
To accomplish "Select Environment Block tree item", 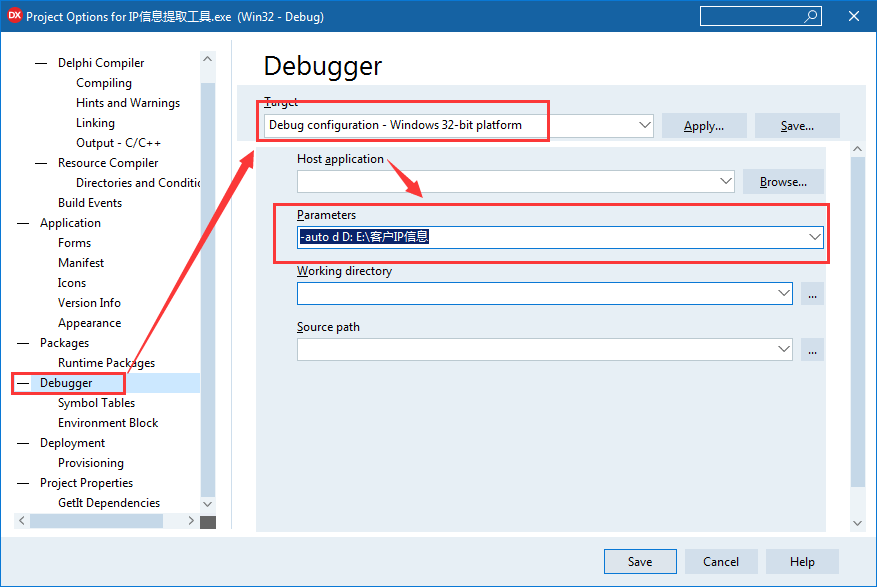I will click(108, 423).
